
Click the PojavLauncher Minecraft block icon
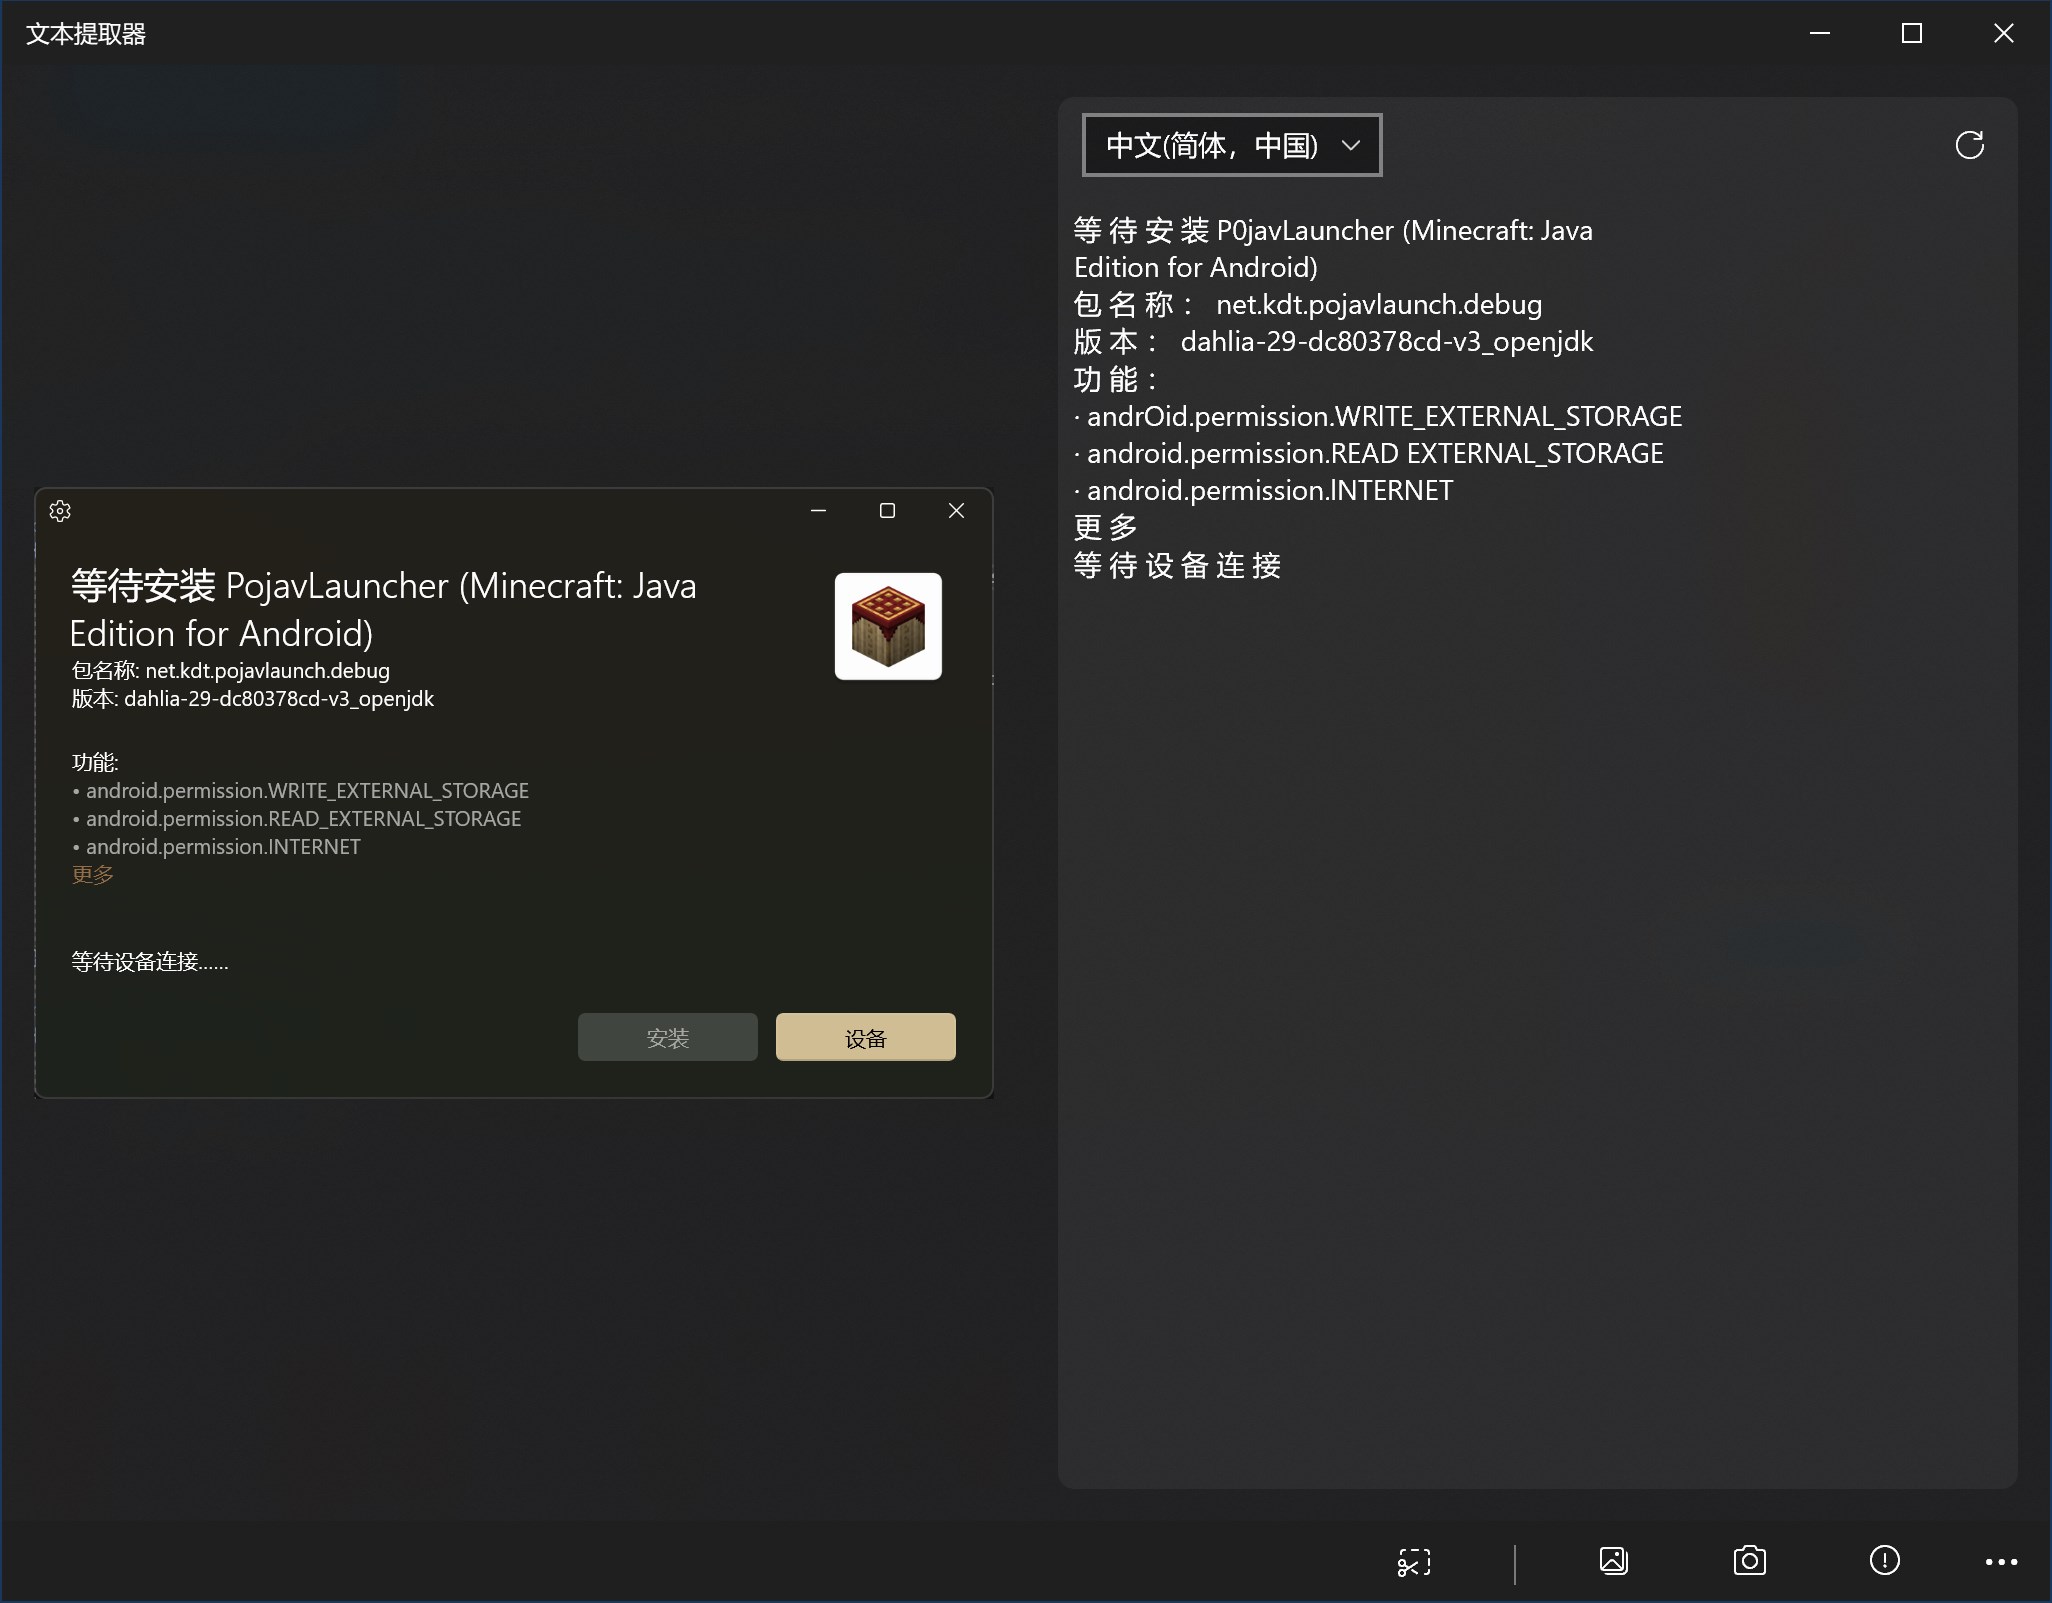[x=888, y=627]
